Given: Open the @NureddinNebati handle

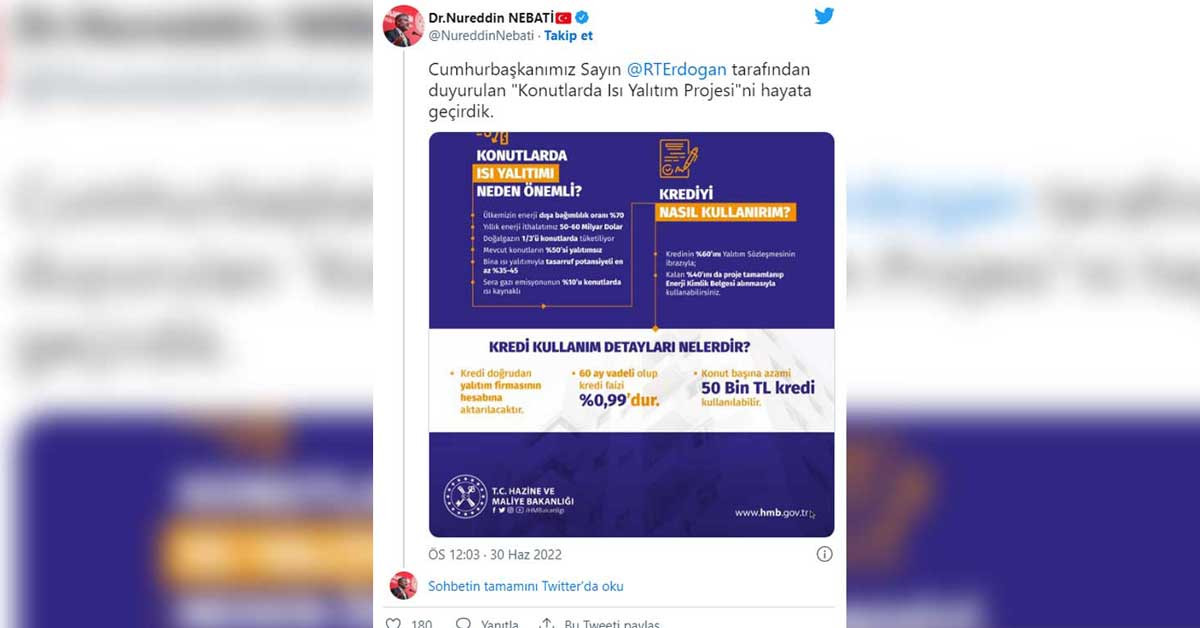Looking at the screenshot, I should 481,35.
